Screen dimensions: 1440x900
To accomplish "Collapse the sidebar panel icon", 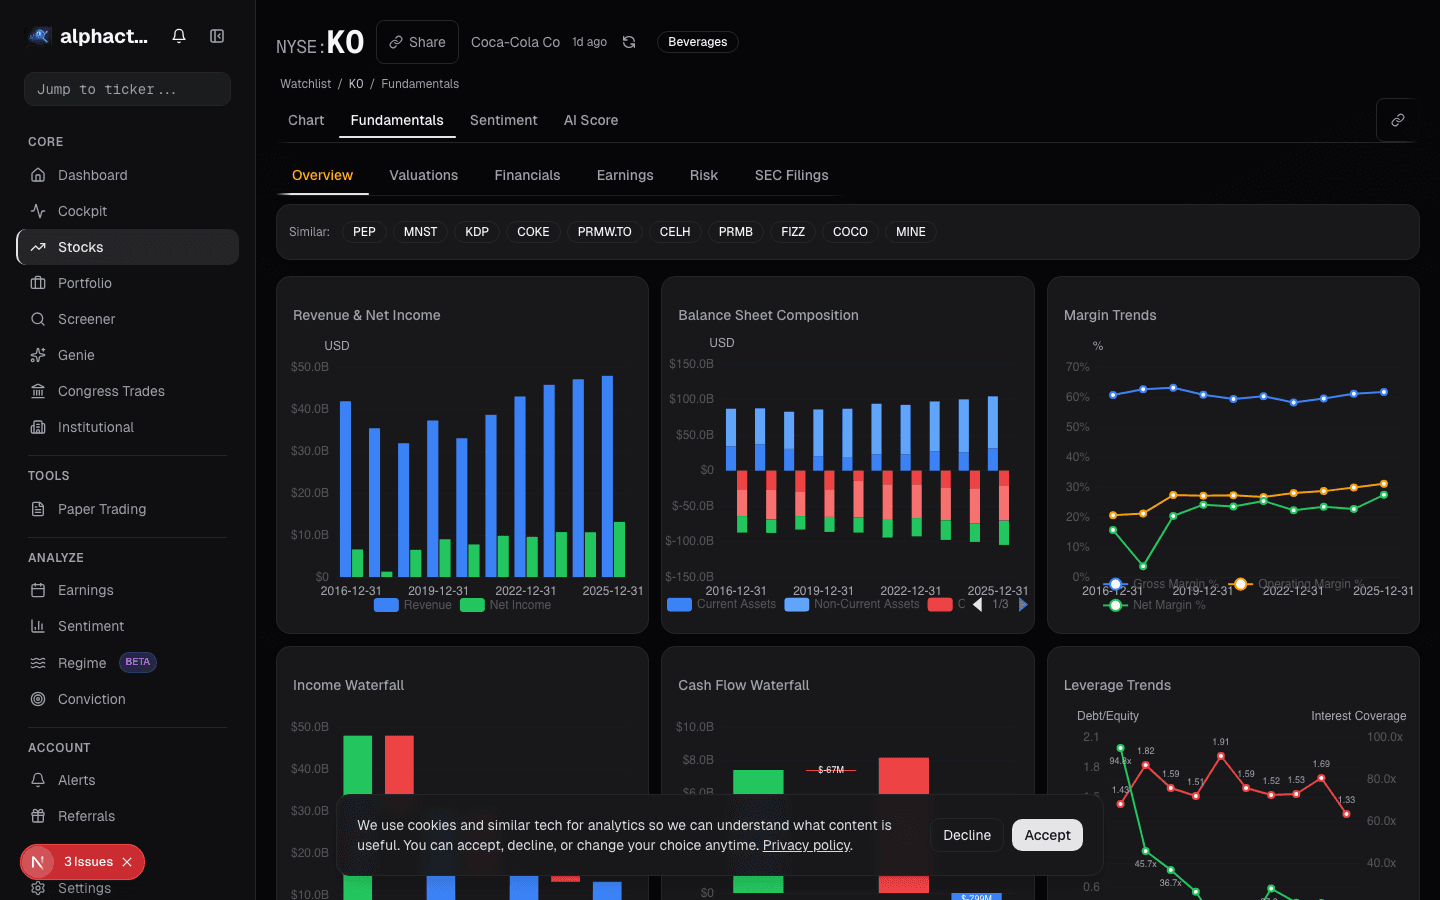I will pos(217,36).
